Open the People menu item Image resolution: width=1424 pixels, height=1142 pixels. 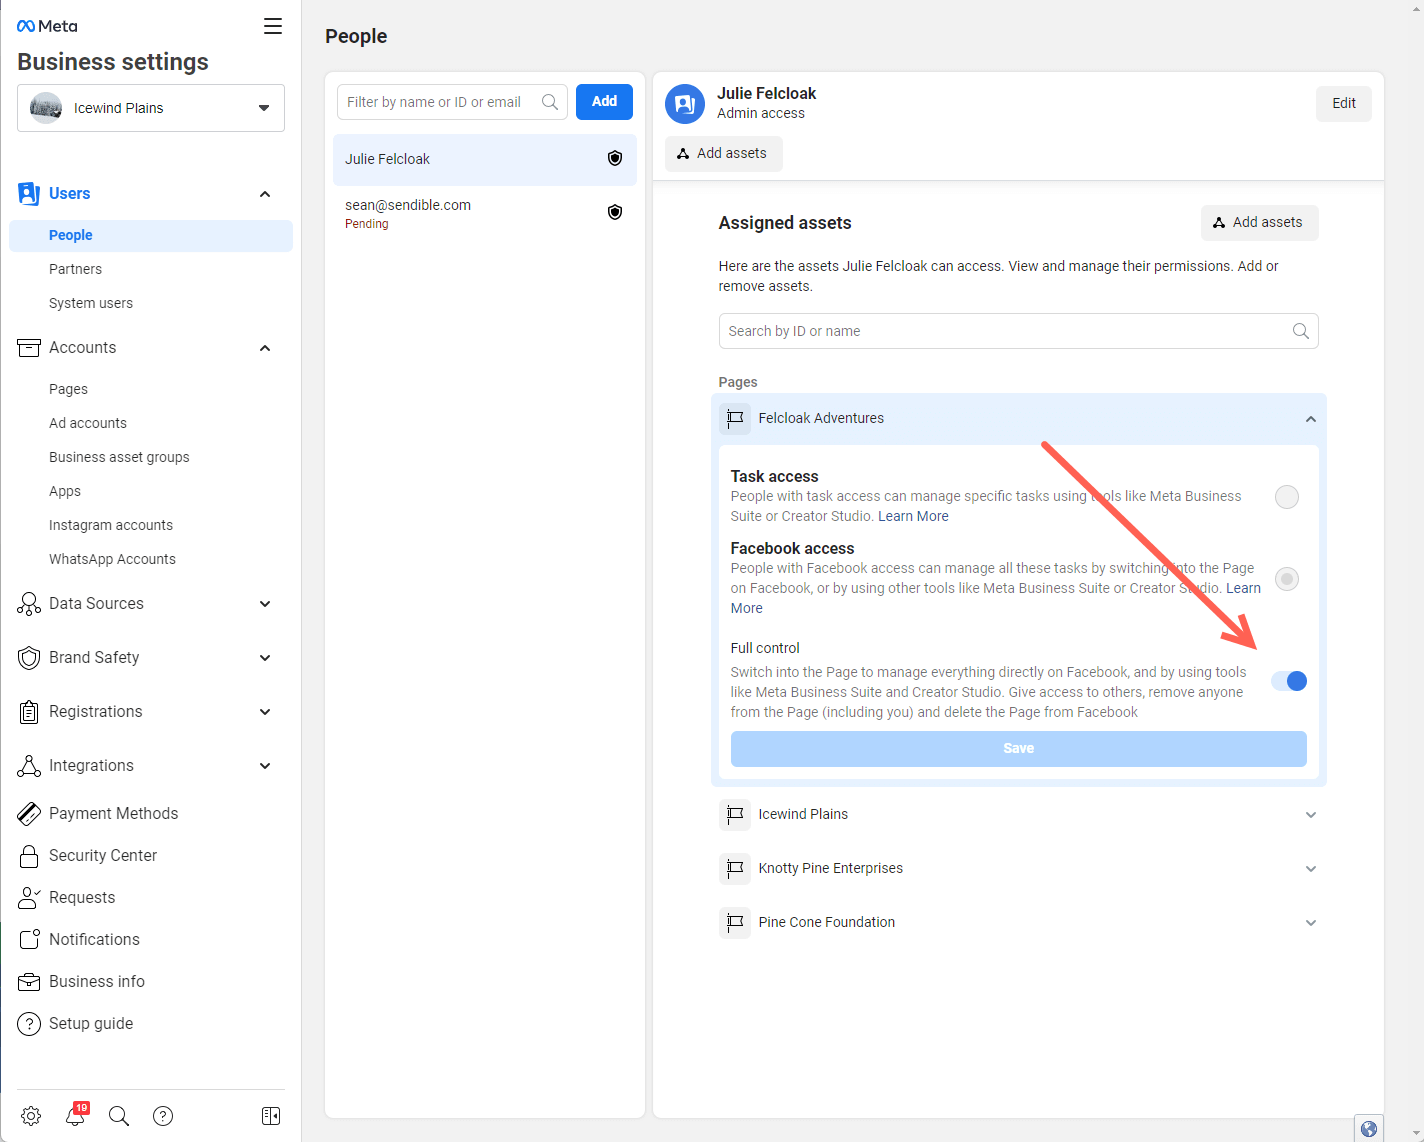151,236
